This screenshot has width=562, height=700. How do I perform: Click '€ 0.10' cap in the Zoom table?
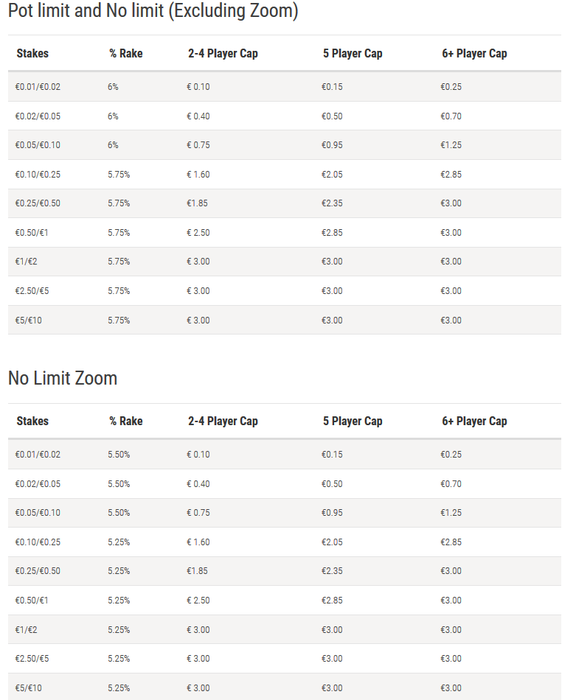click(x=198, y=454)
